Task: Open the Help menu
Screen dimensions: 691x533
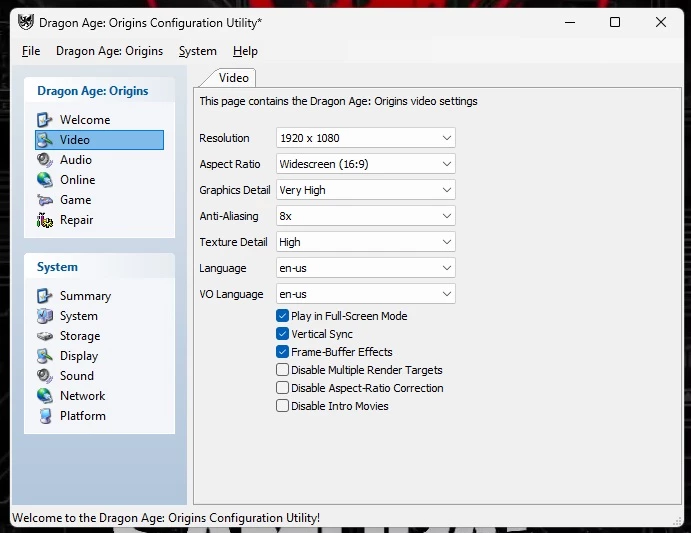Action: point(245,51)
